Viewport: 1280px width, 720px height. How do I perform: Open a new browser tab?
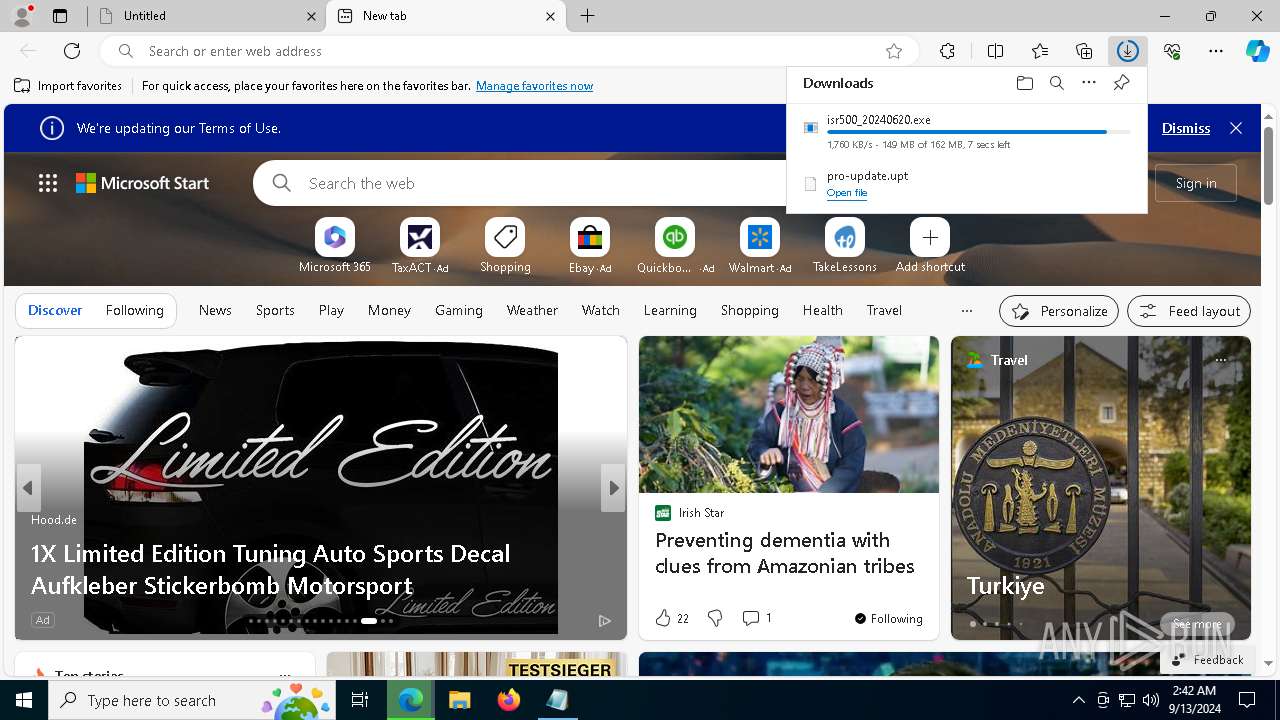click(588, 16)
